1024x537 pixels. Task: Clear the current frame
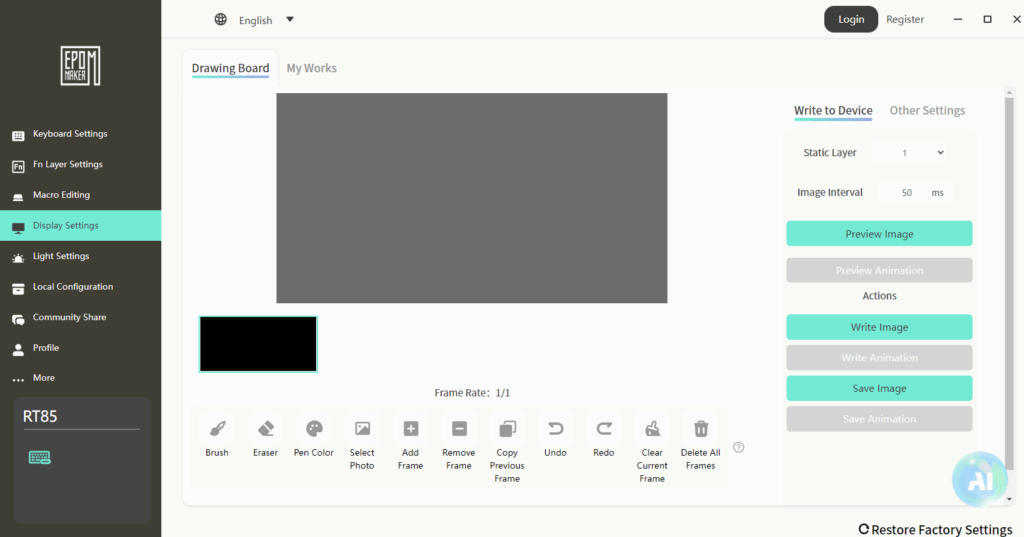(x=652, y=429)
